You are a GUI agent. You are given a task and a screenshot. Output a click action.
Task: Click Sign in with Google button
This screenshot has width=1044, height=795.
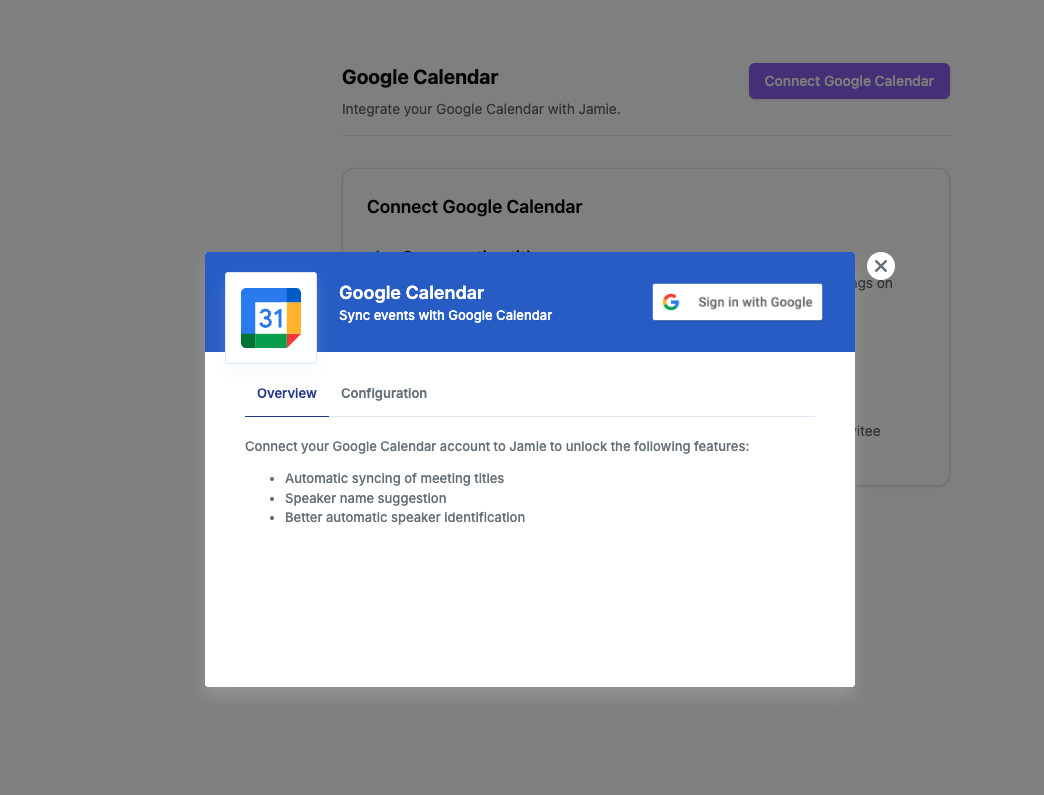pyautogui.click(x=737, y=302)
